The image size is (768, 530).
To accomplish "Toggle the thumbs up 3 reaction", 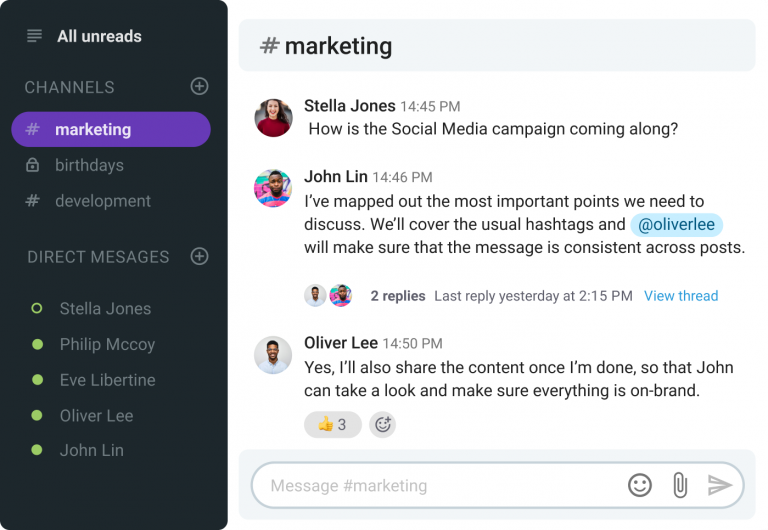I will [x=332, y=425].
